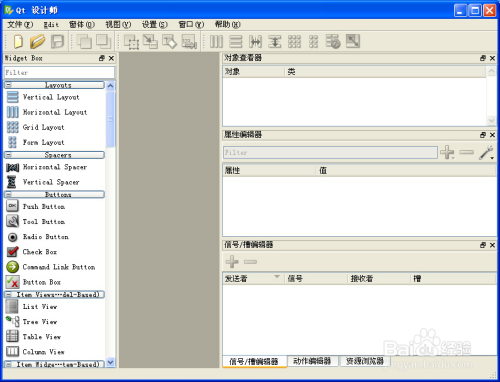This screenshot has height=382, width=500.
Task: Float the 对象查看器 panel
Action: click(x=483, y=58)
